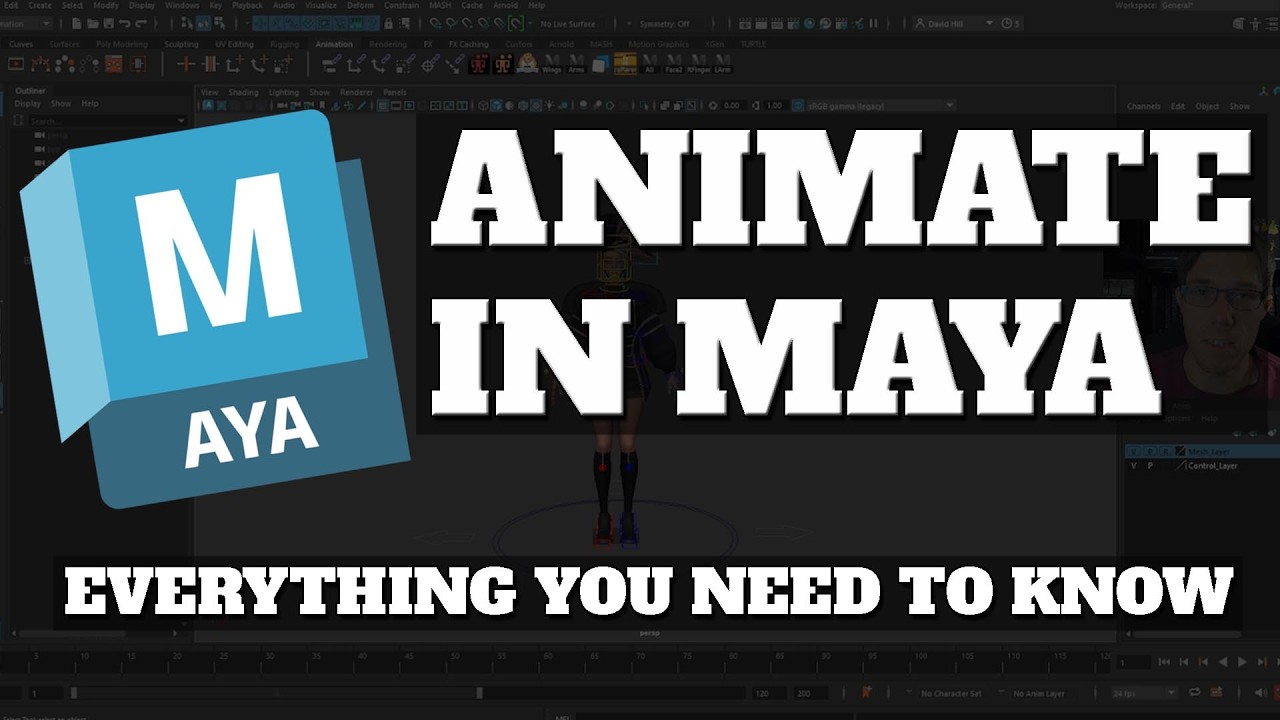The image size is (1280, 720).
Task: Toggle the pause viewport icon
Action: [873, 23]
